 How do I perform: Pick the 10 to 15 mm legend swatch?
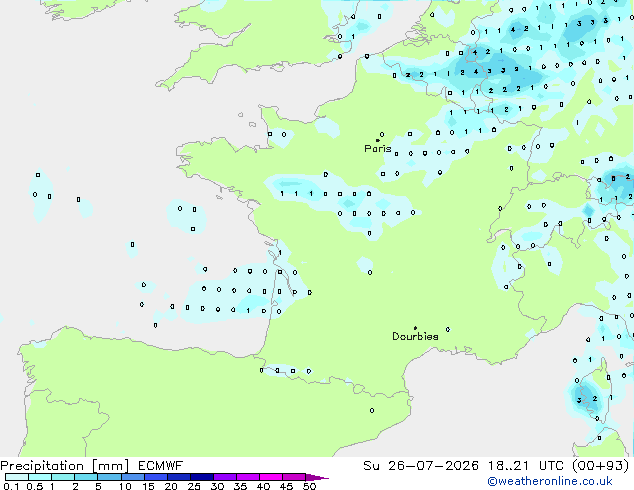(x=132, y=477)
